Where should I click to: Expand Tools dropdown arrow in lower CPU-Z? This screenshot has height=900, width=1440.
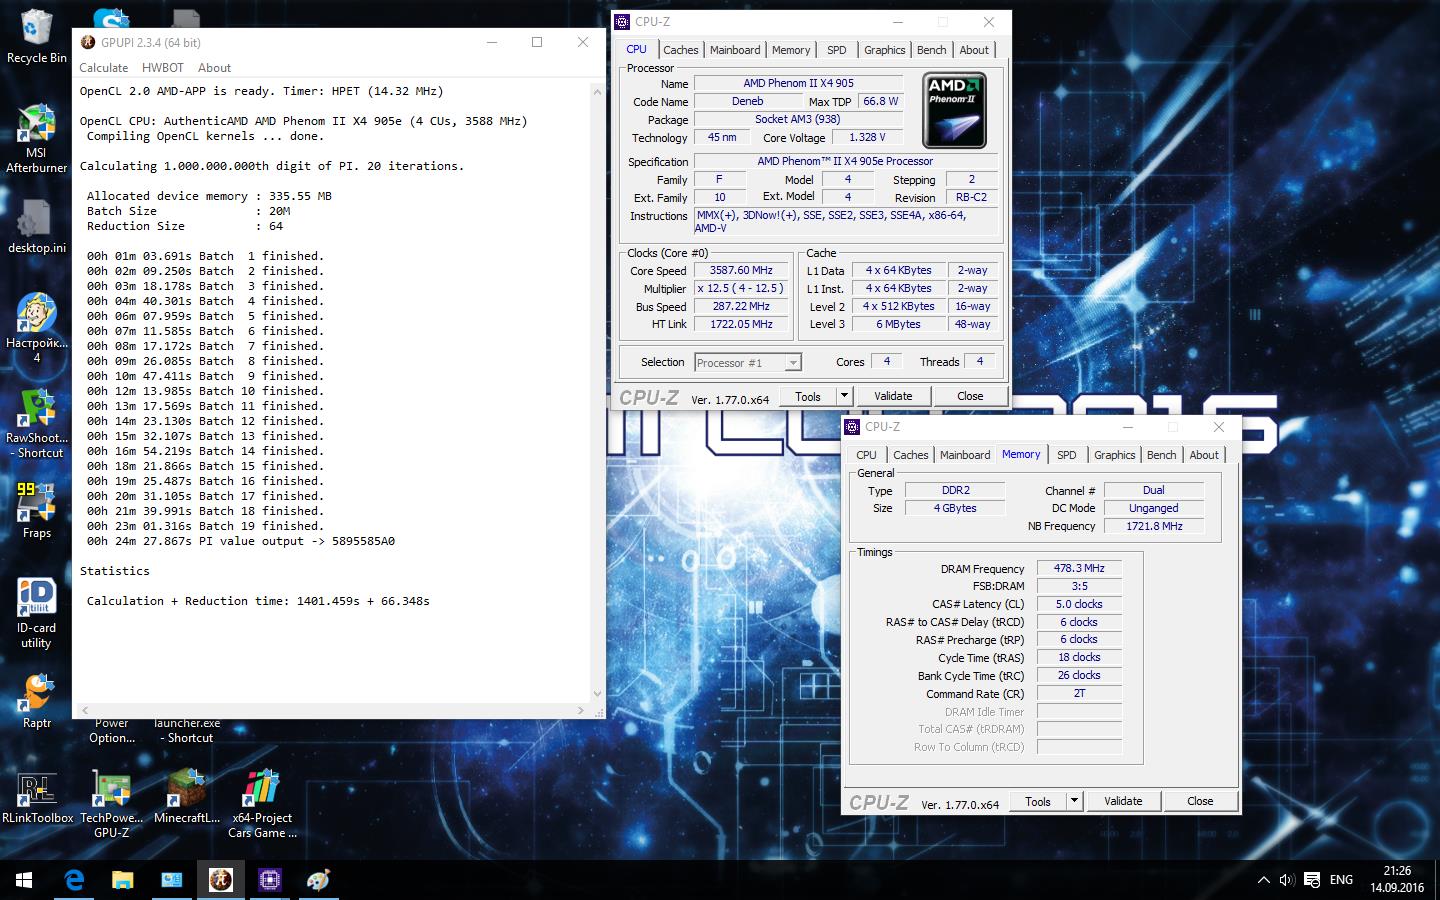tap(1074, 801)
